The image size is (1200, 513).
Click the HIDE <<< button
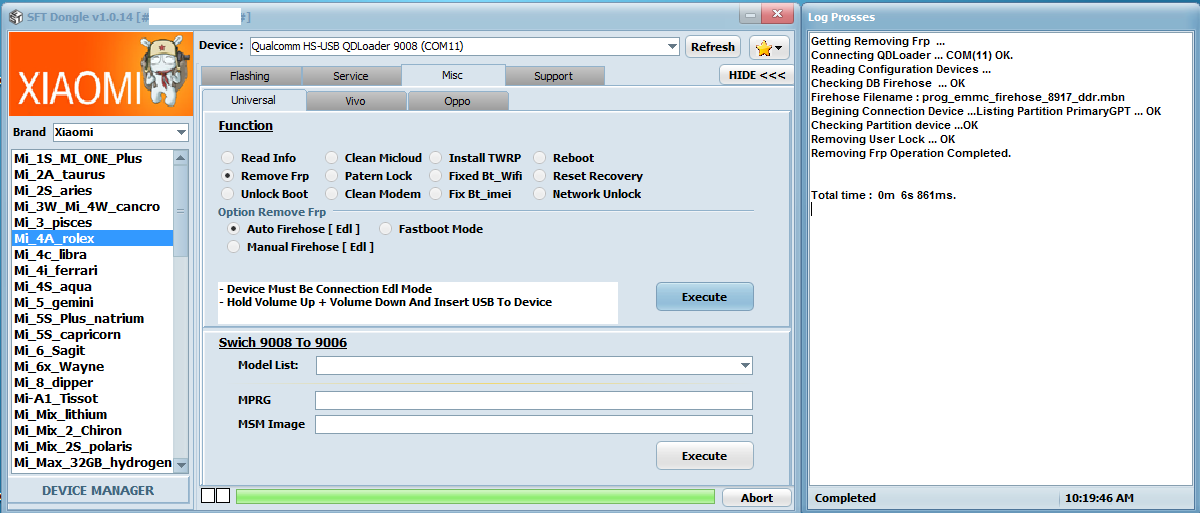[757, 75]
